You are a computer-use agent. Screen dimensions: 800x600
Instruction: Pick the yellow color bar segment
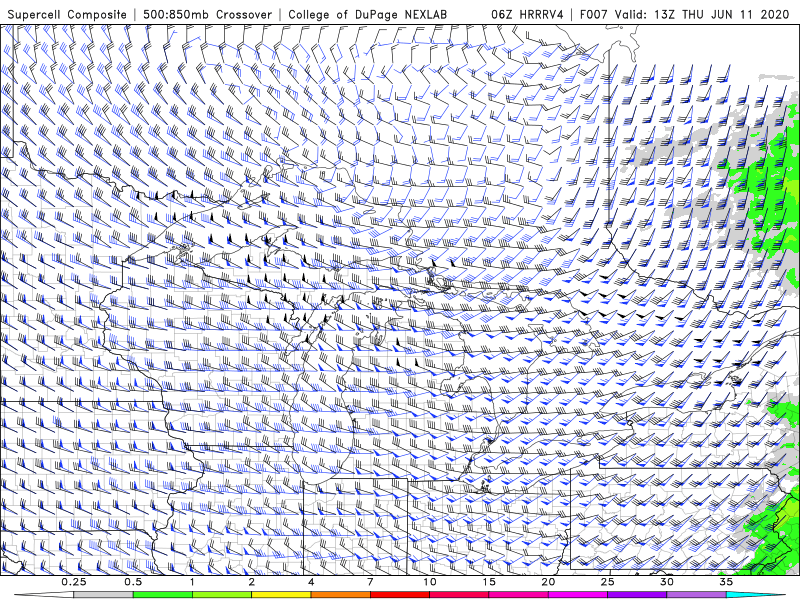point(281,595)
